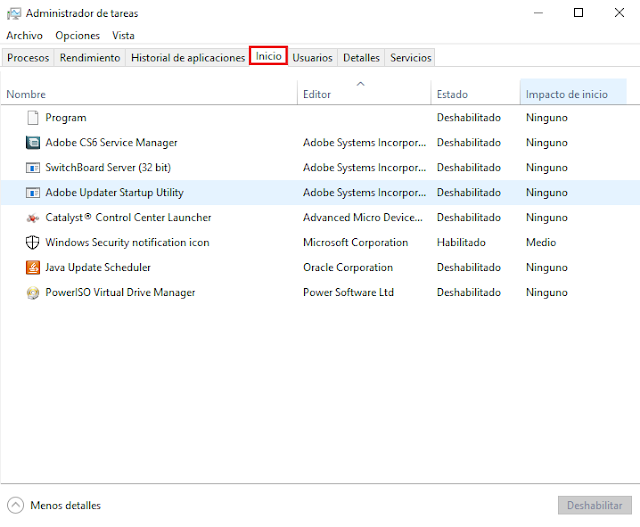Open the Opciones menu
This screenshot has width=640, height=527.
78,36
